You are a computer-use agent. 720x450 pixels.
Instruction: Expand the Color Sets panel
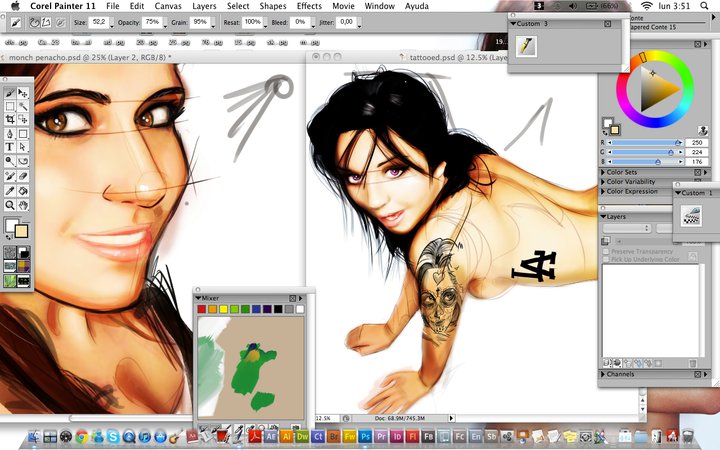603,172
